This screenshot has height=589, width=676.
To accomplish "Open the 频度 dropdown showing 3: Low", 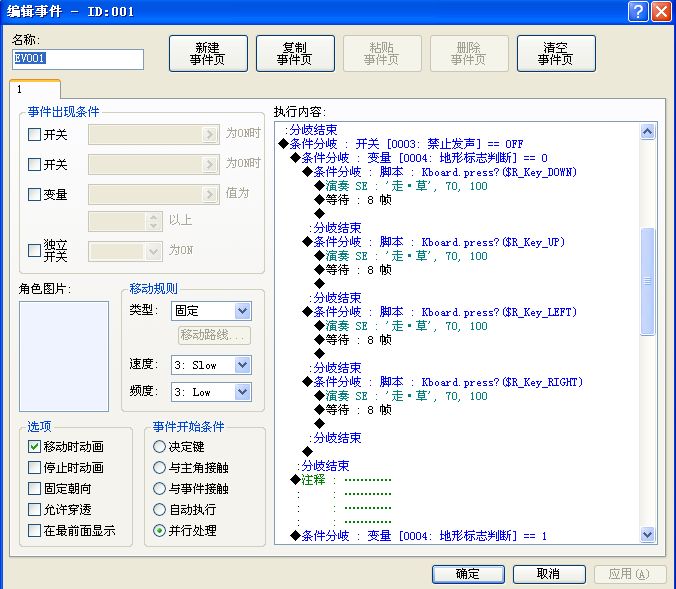I will point(211,392).
